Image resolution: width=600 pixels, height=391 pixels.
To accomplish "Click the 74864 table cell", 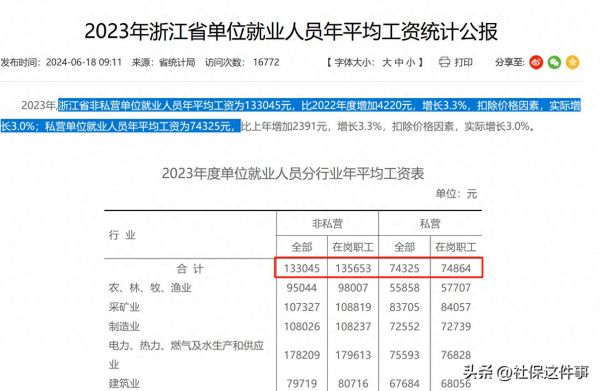I will pyautogui.click(x=456, y=269).
